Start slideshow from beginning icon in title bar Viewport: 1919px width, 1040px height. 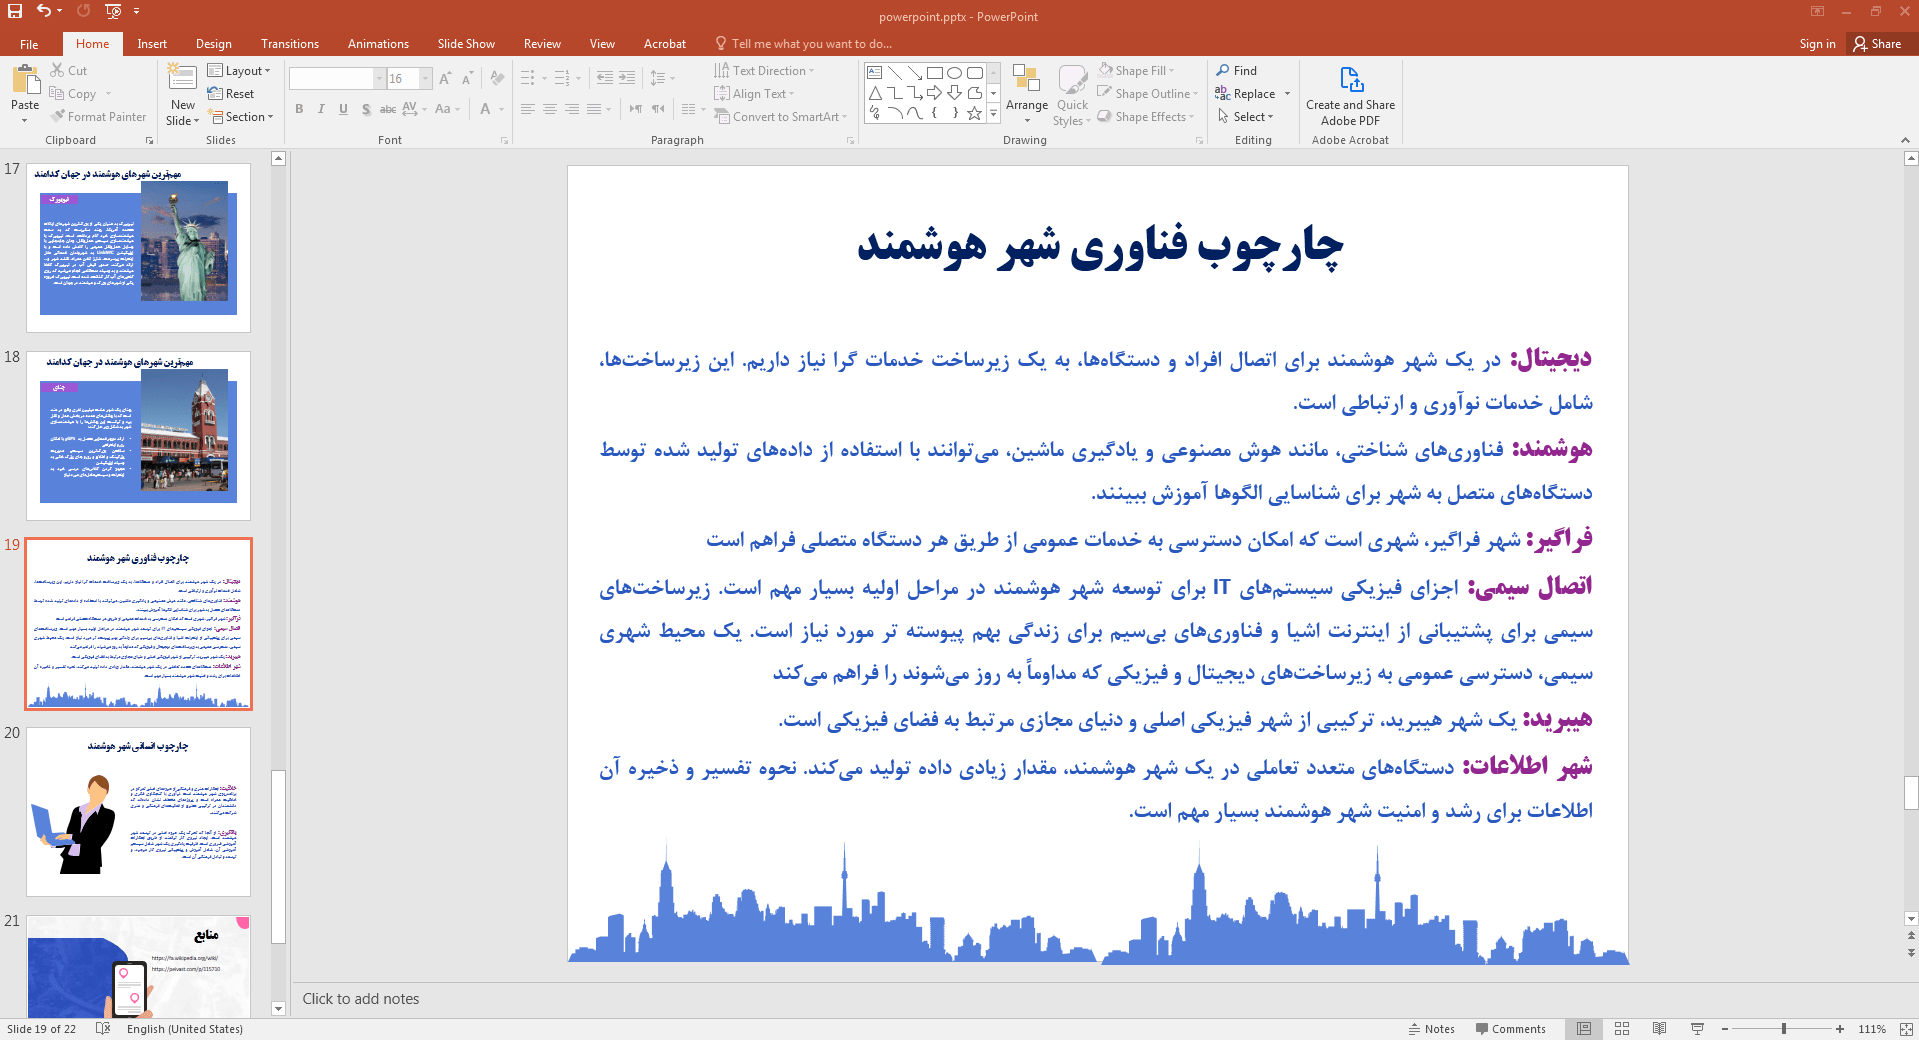tap(113, 11)
